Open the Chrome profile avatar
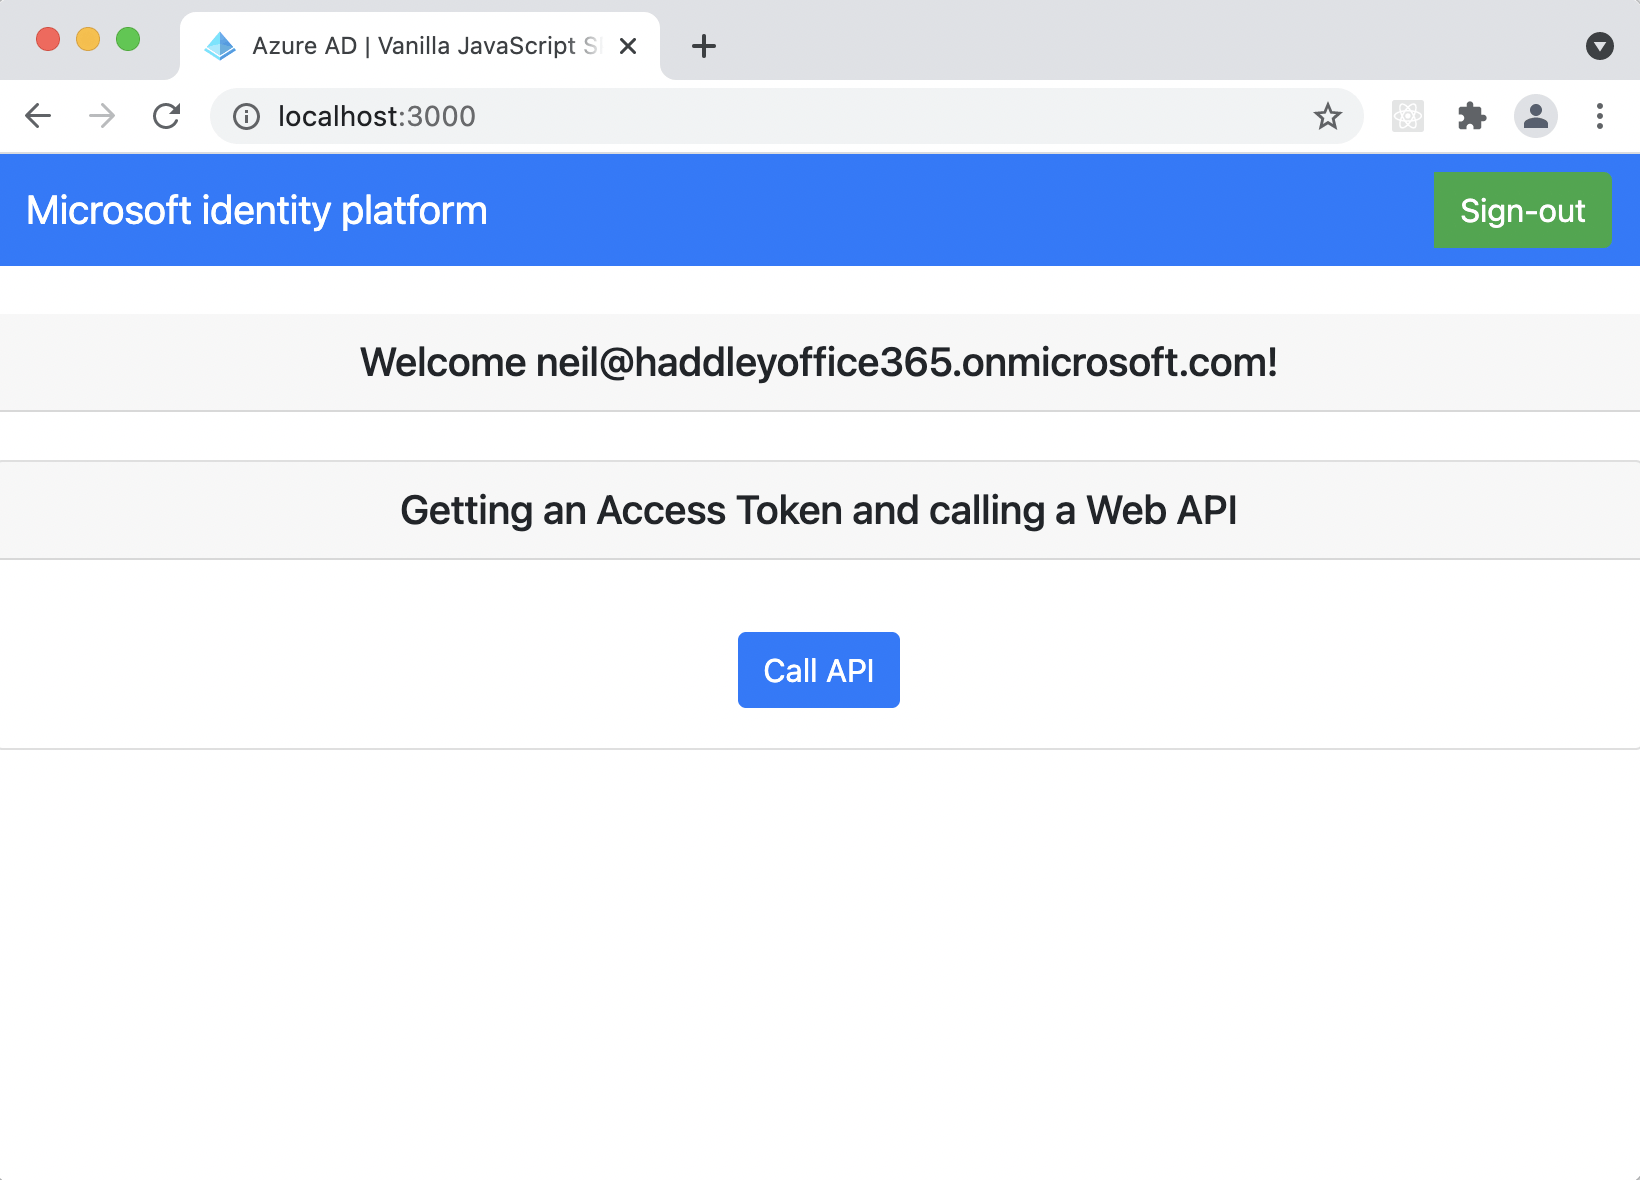The image size is (1640, 1180). (x=1535, y=117)
